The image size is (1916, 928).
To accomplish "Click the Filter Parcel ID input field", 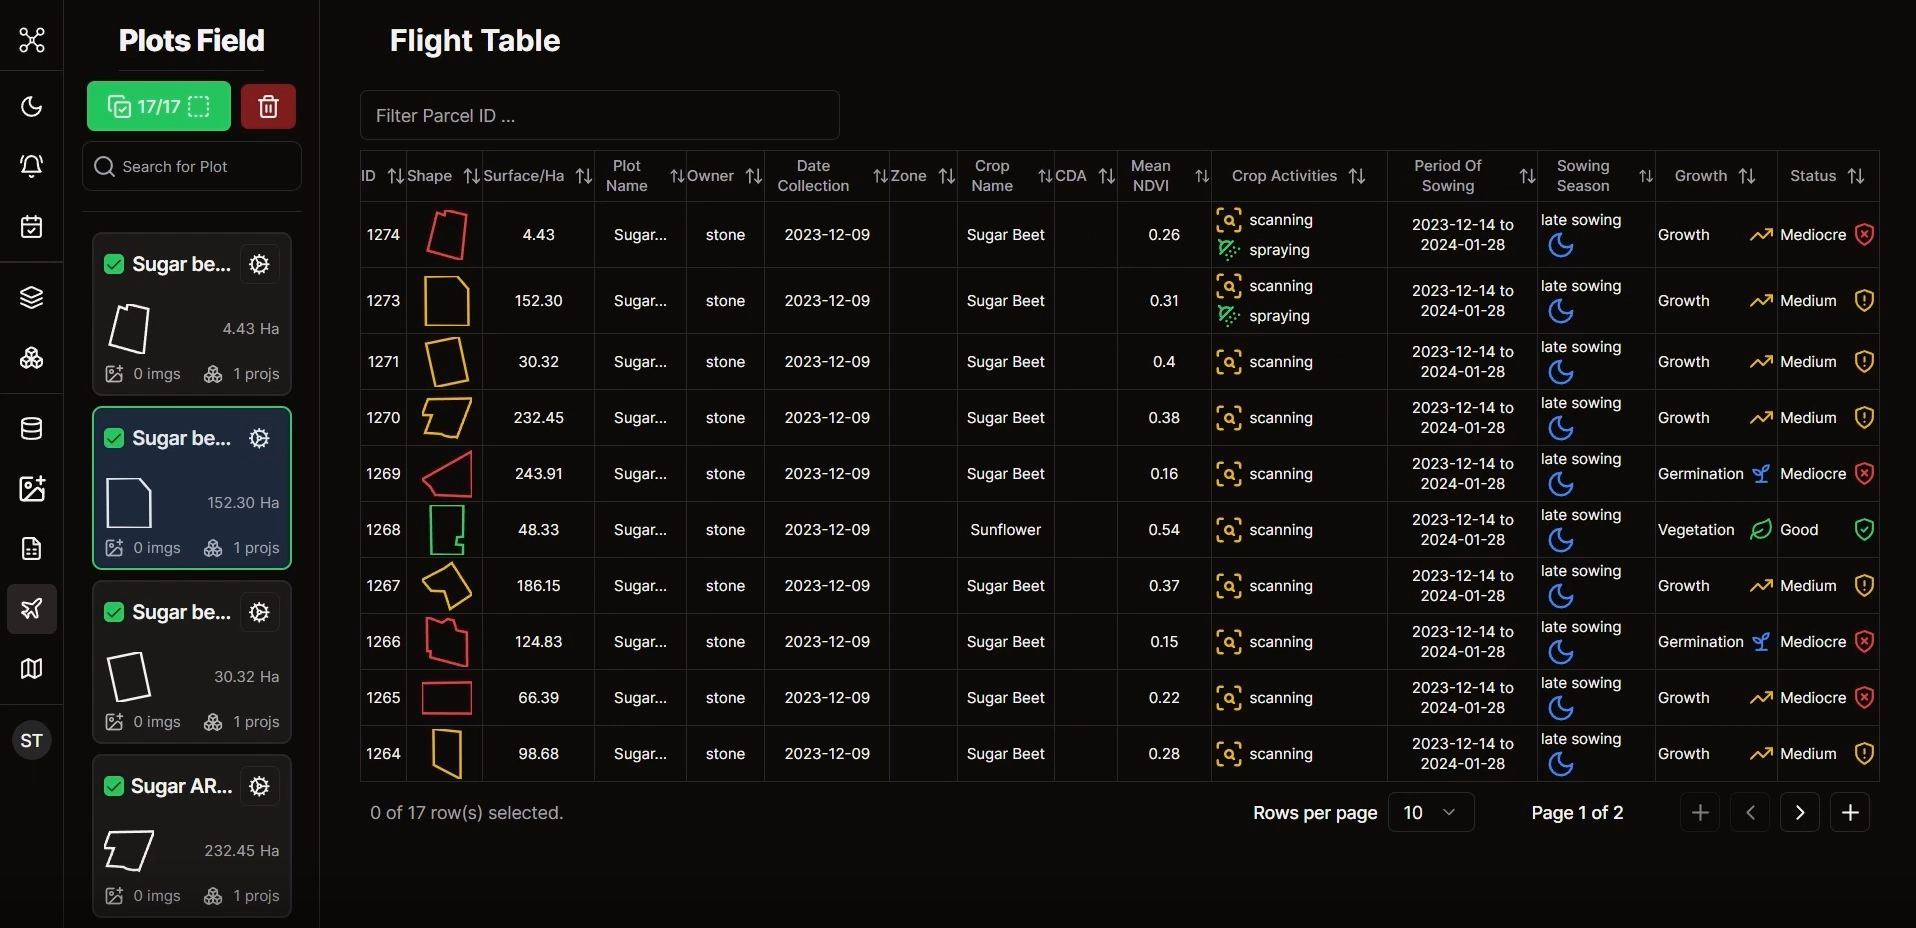I will click(x=599, y=116).
